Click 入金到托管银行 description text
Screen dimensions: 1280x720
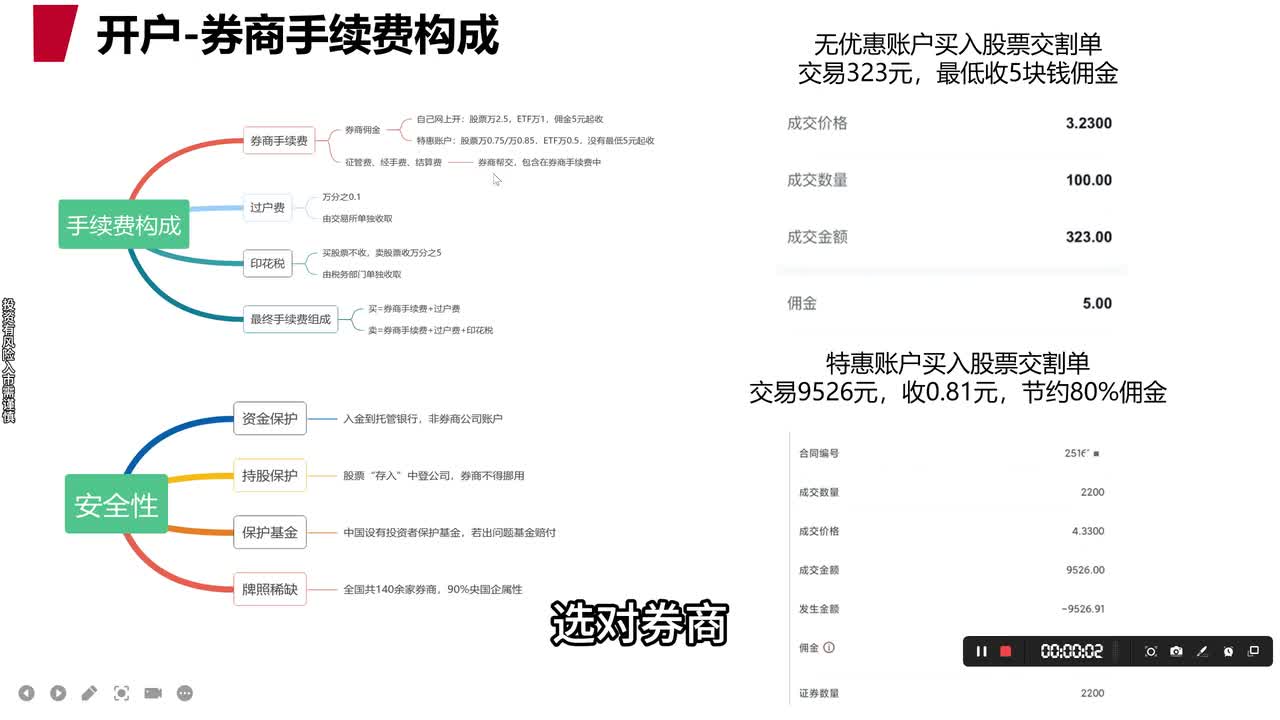click(x=423, y=418)
